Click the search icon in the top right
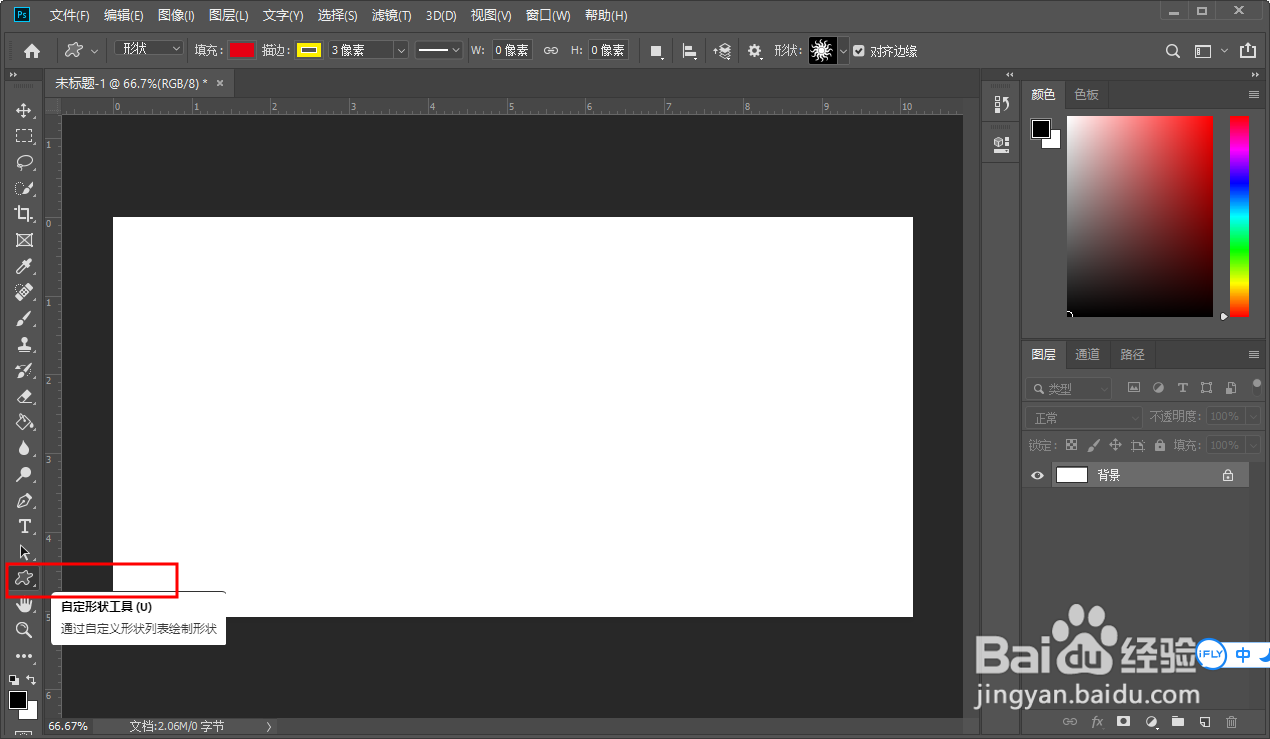This screenshot has width=1270, height=739. [1173, 51]
